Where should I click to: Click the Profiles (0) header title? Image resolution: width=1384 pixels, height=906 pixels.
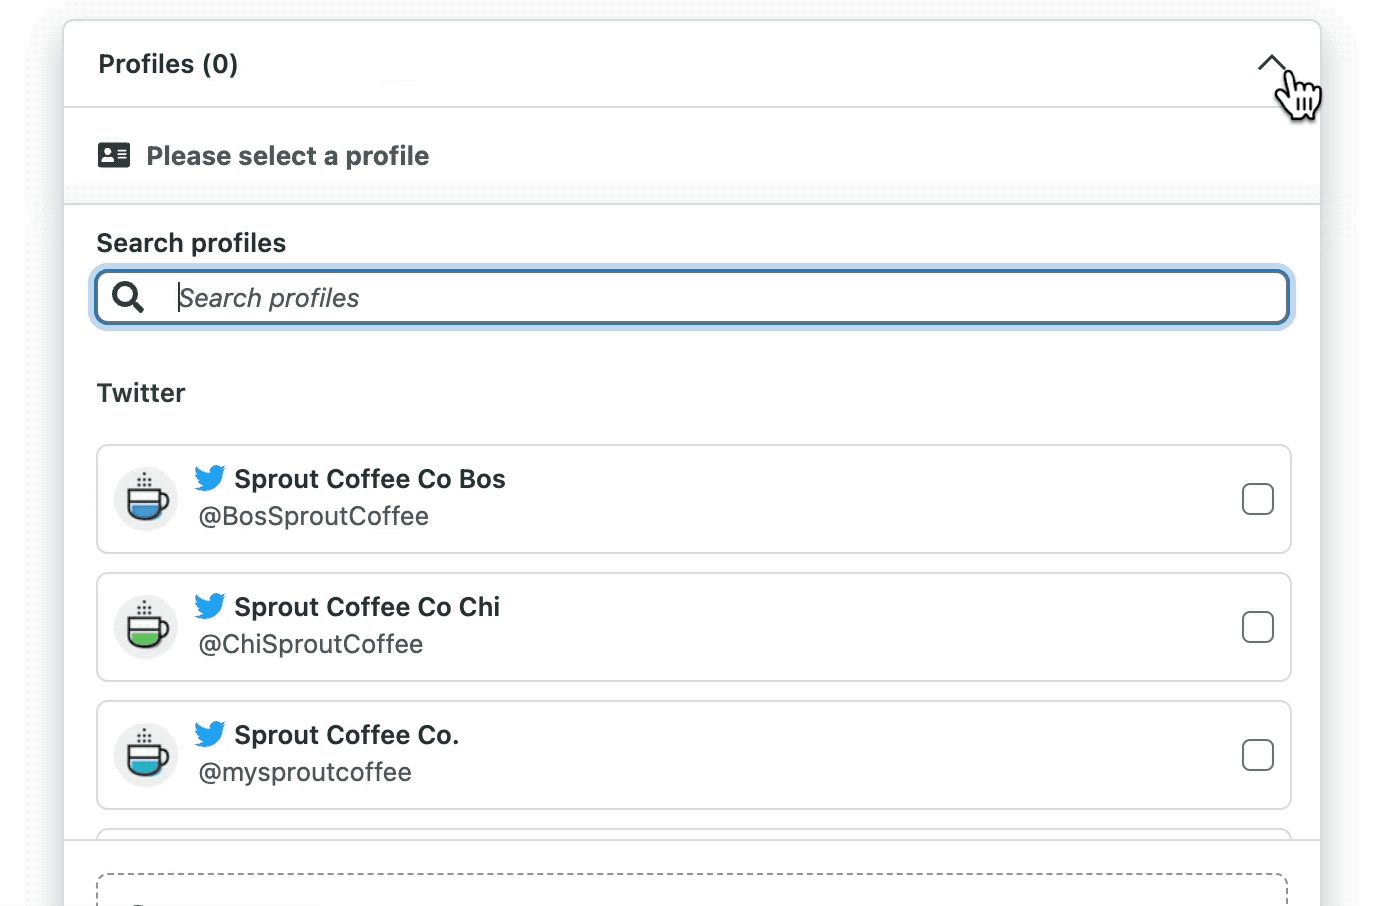pyautogui.click(x=168, y=64)
